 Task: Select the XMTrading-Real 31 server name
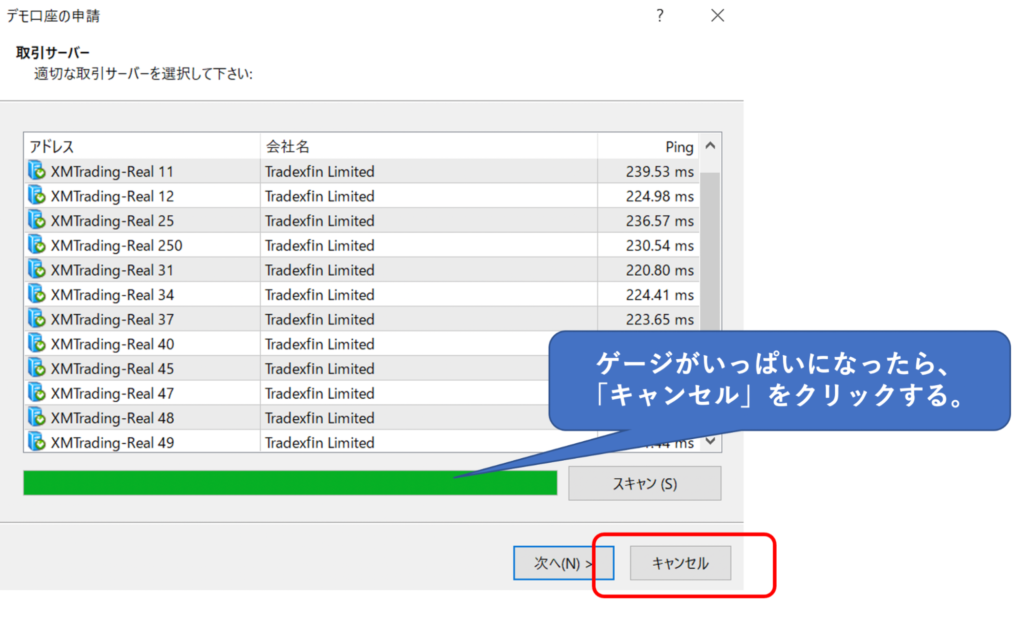(x=112, y=270)
